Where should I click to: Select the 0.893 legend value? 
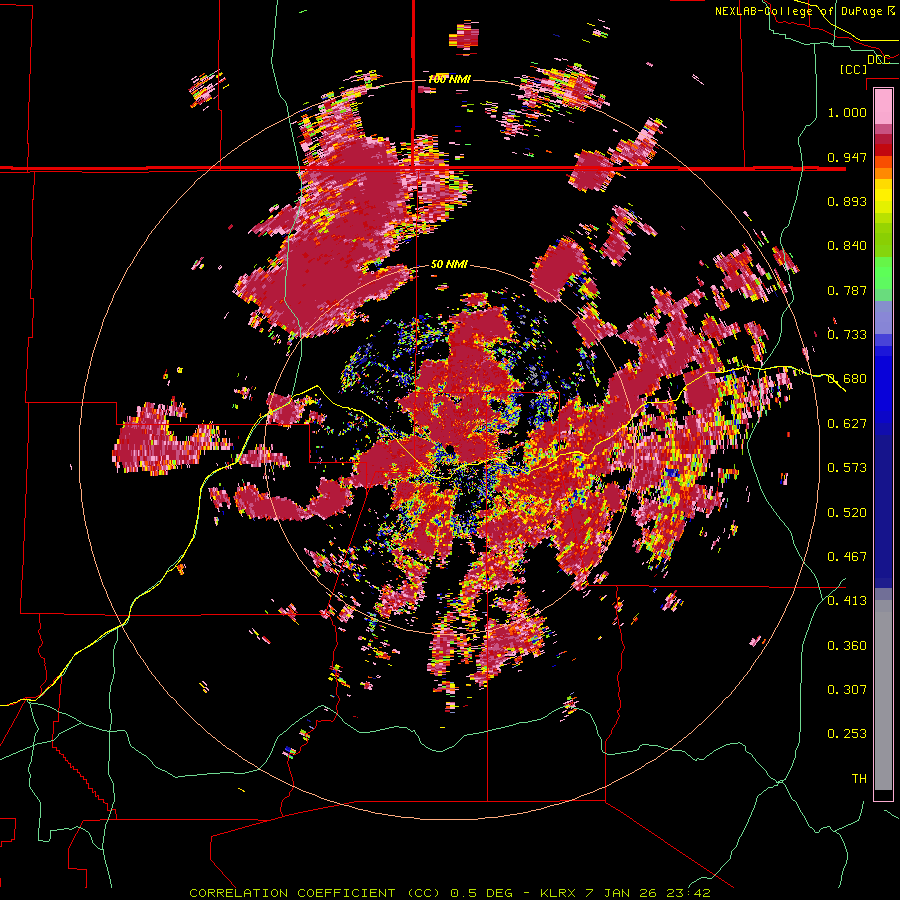[847, 201]
